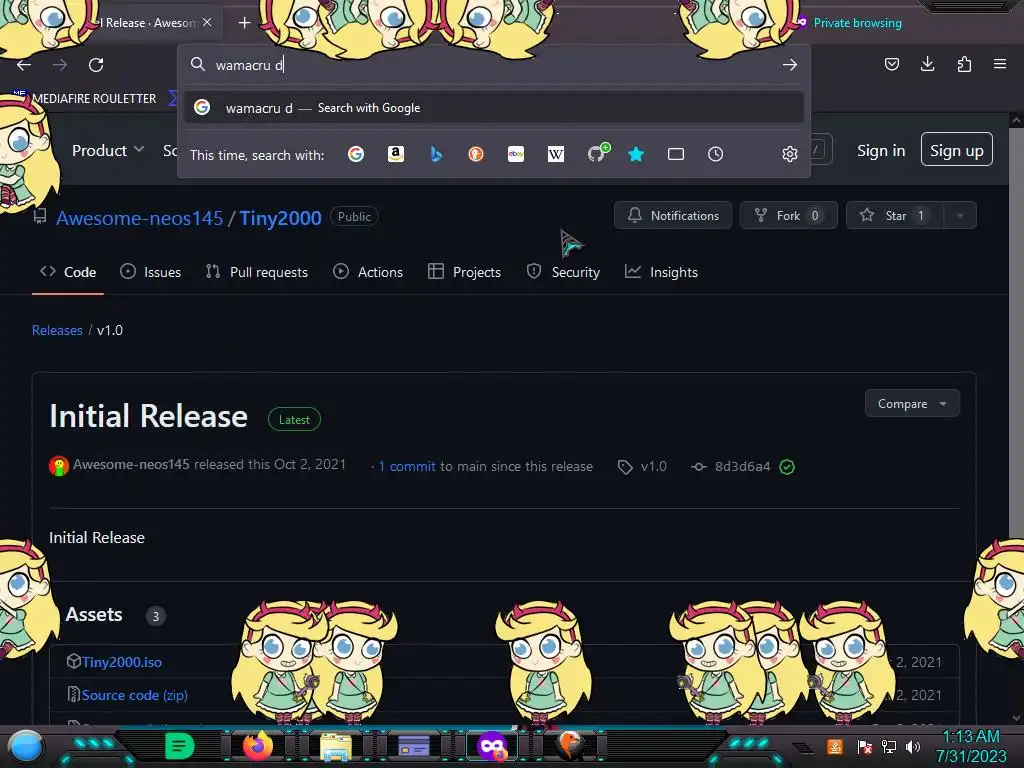The image size is (1024, 768).
Task: Open the green chat app in taskbar
Action: [180, 746]
